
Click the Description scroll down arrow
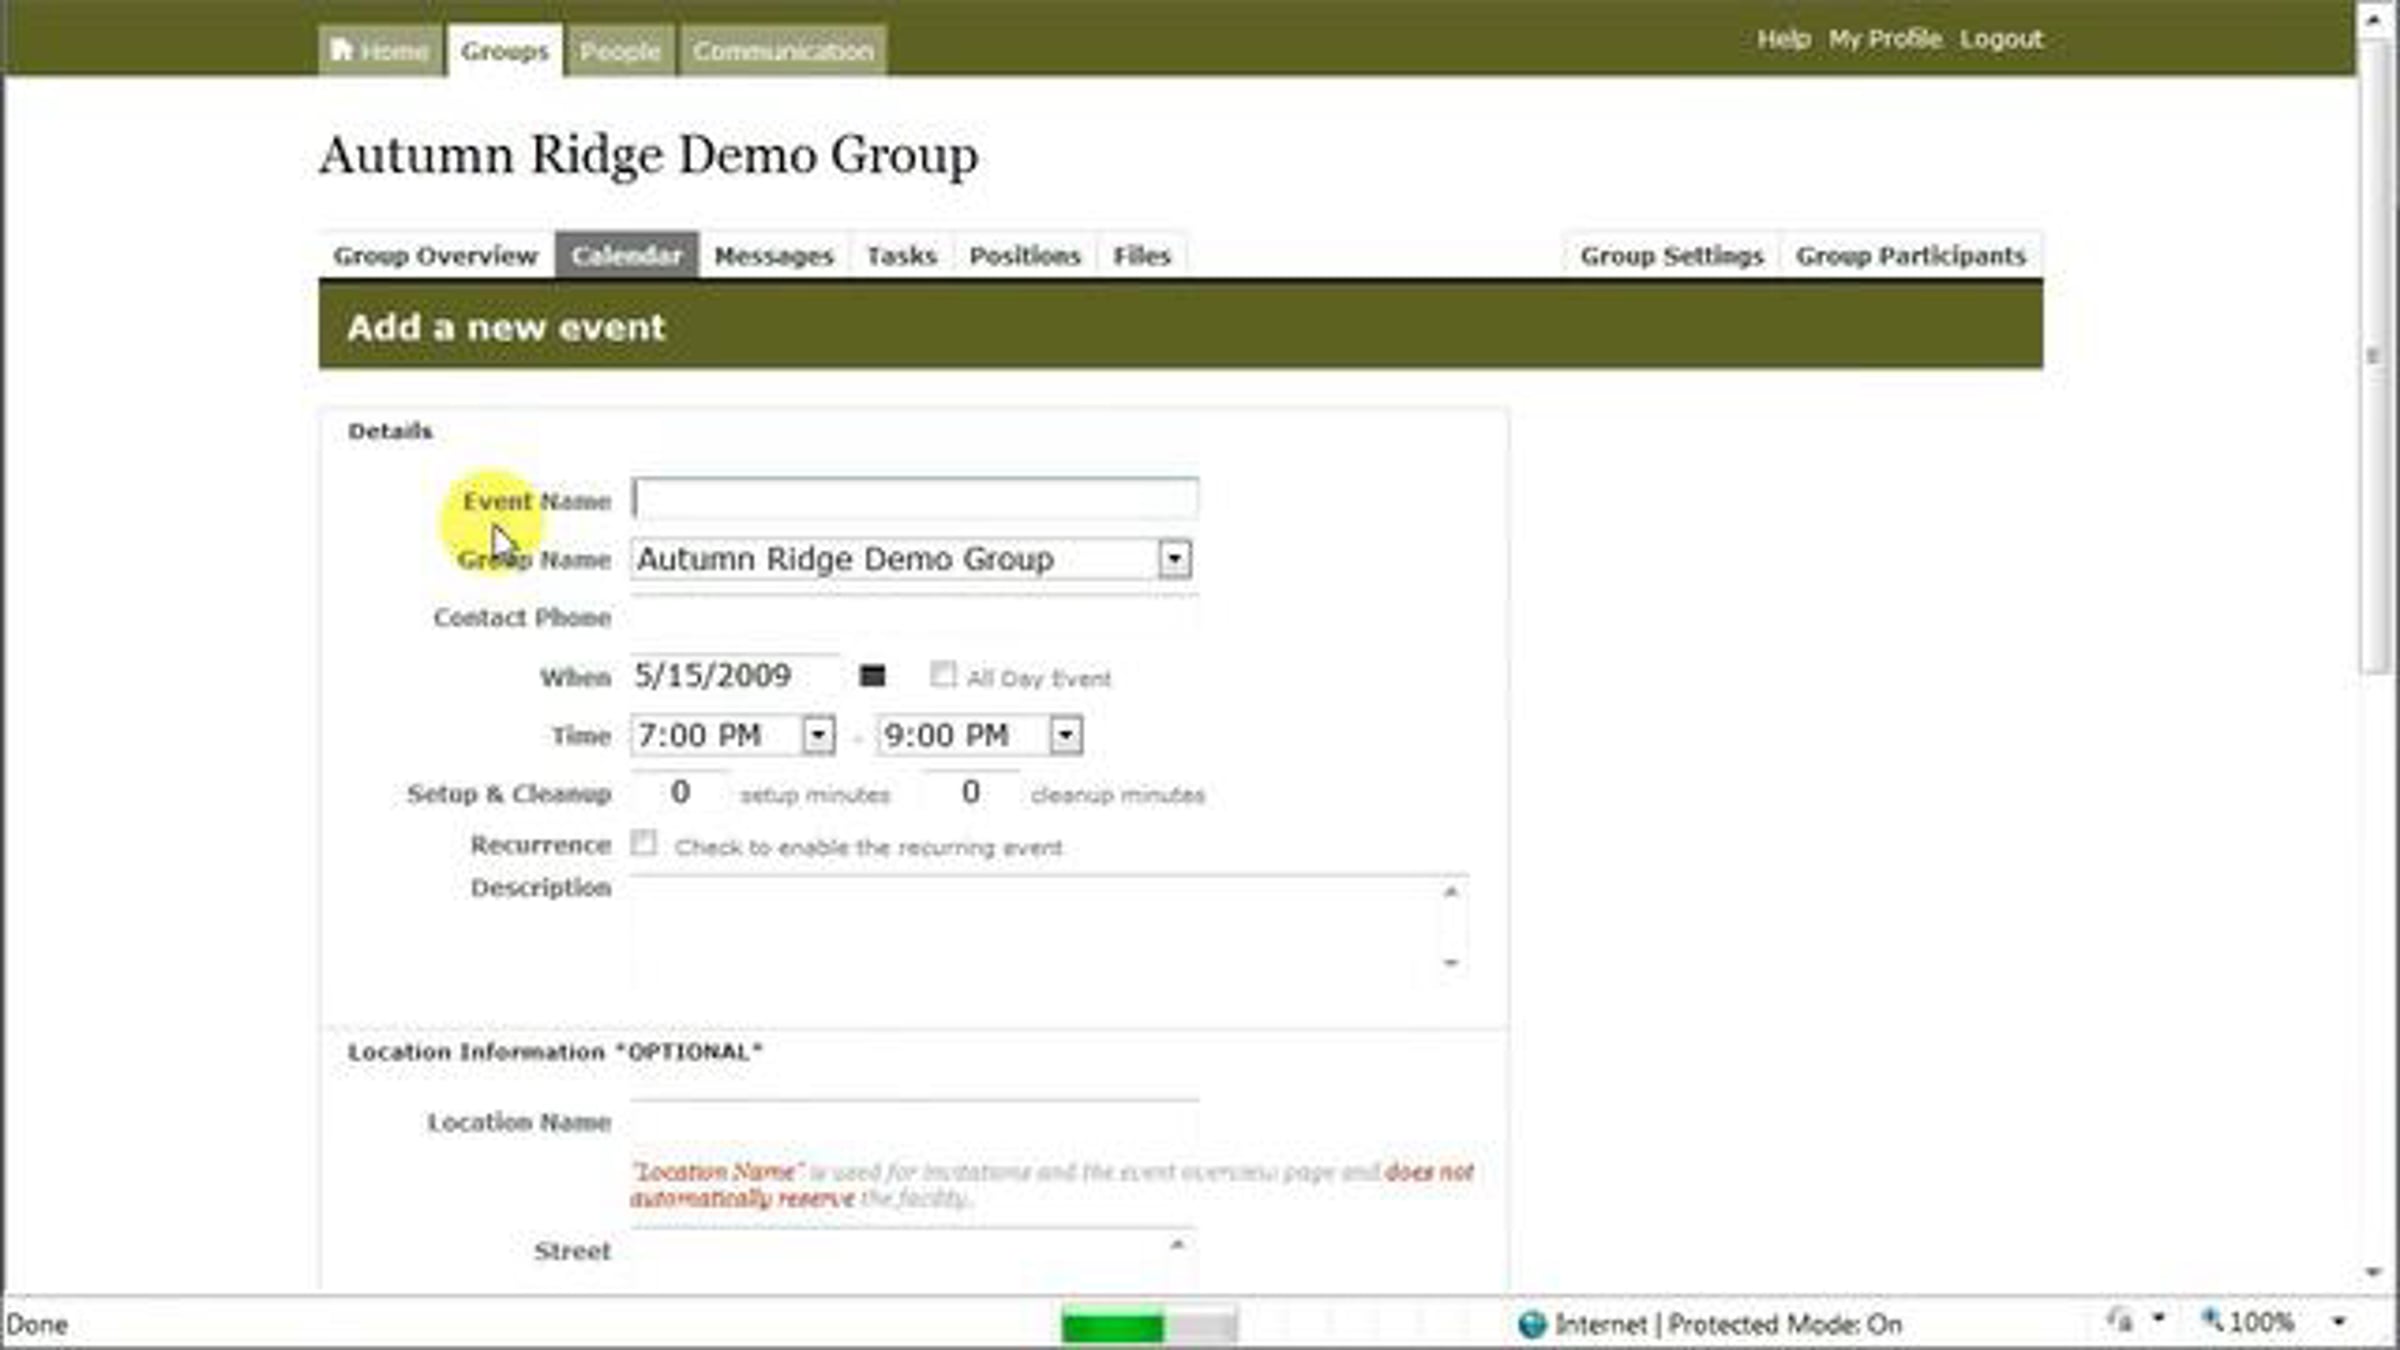[x=1451, y=963]
